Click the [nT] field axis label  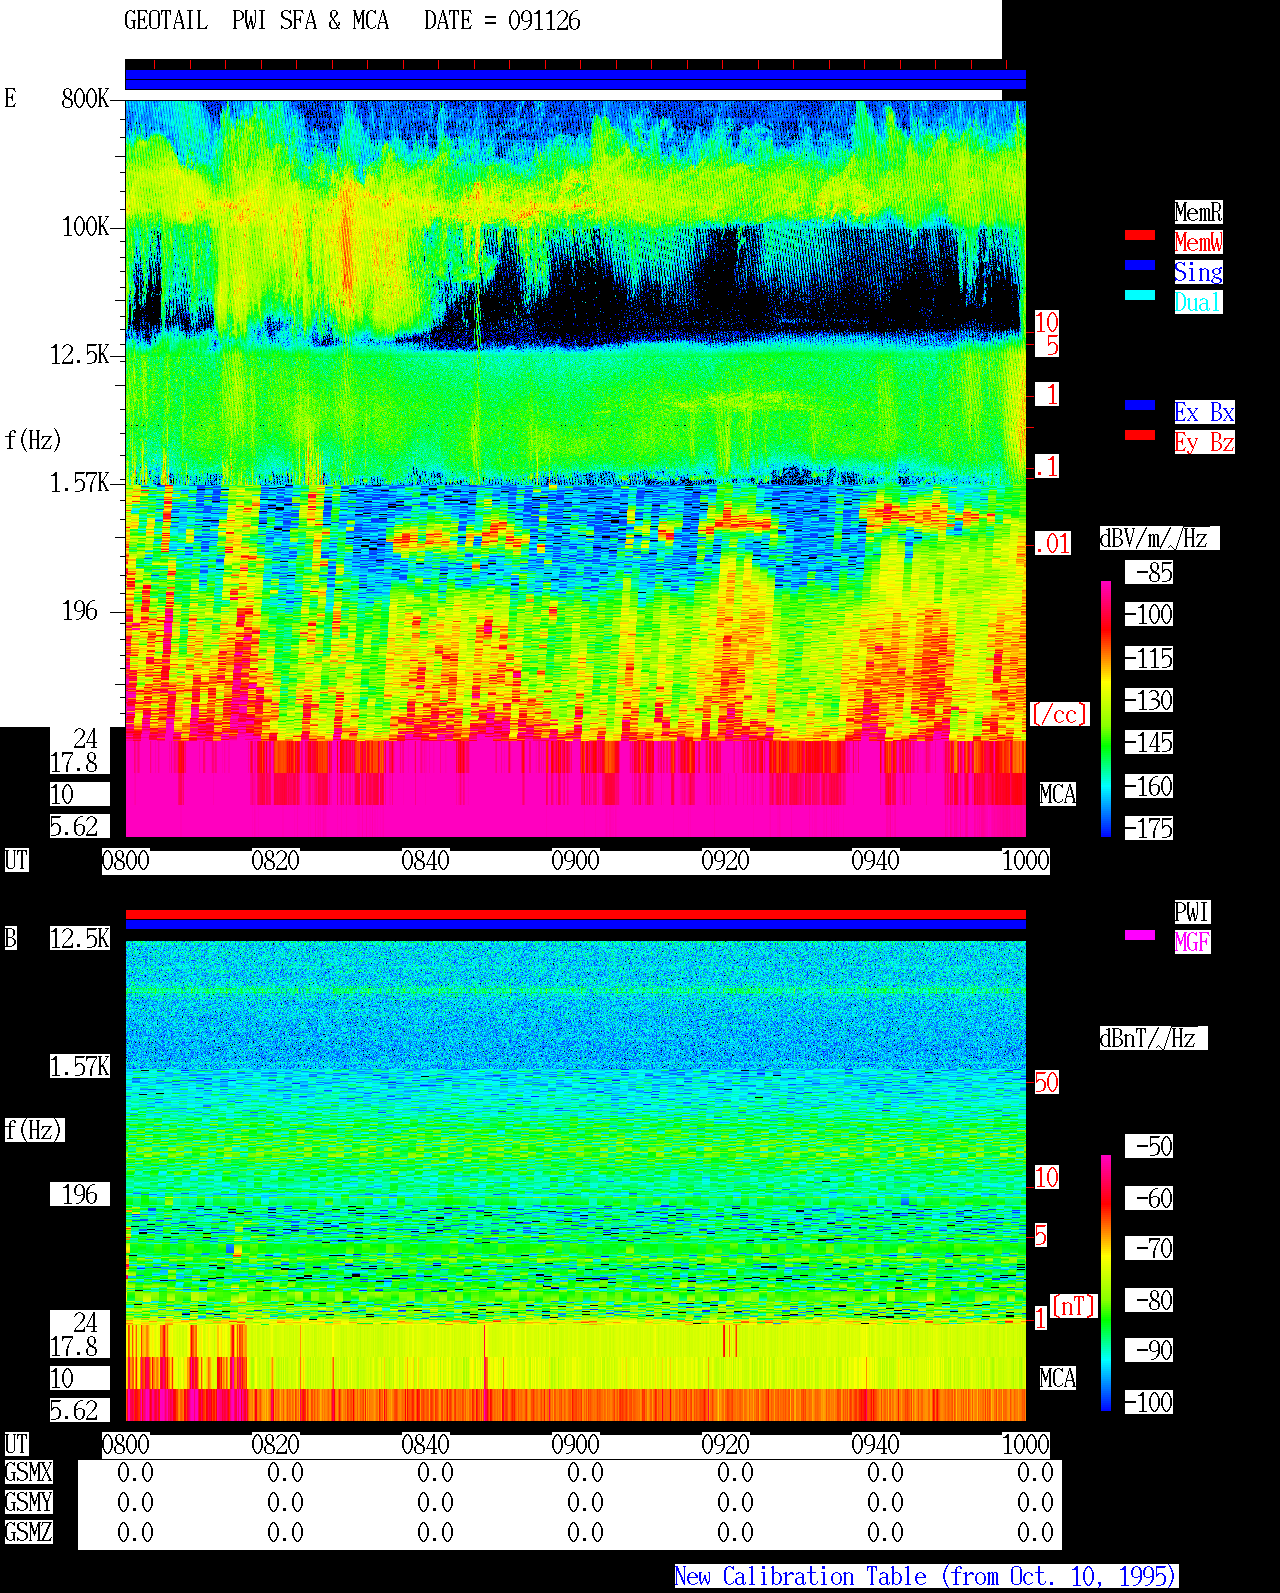[x=1075, y=1306]
